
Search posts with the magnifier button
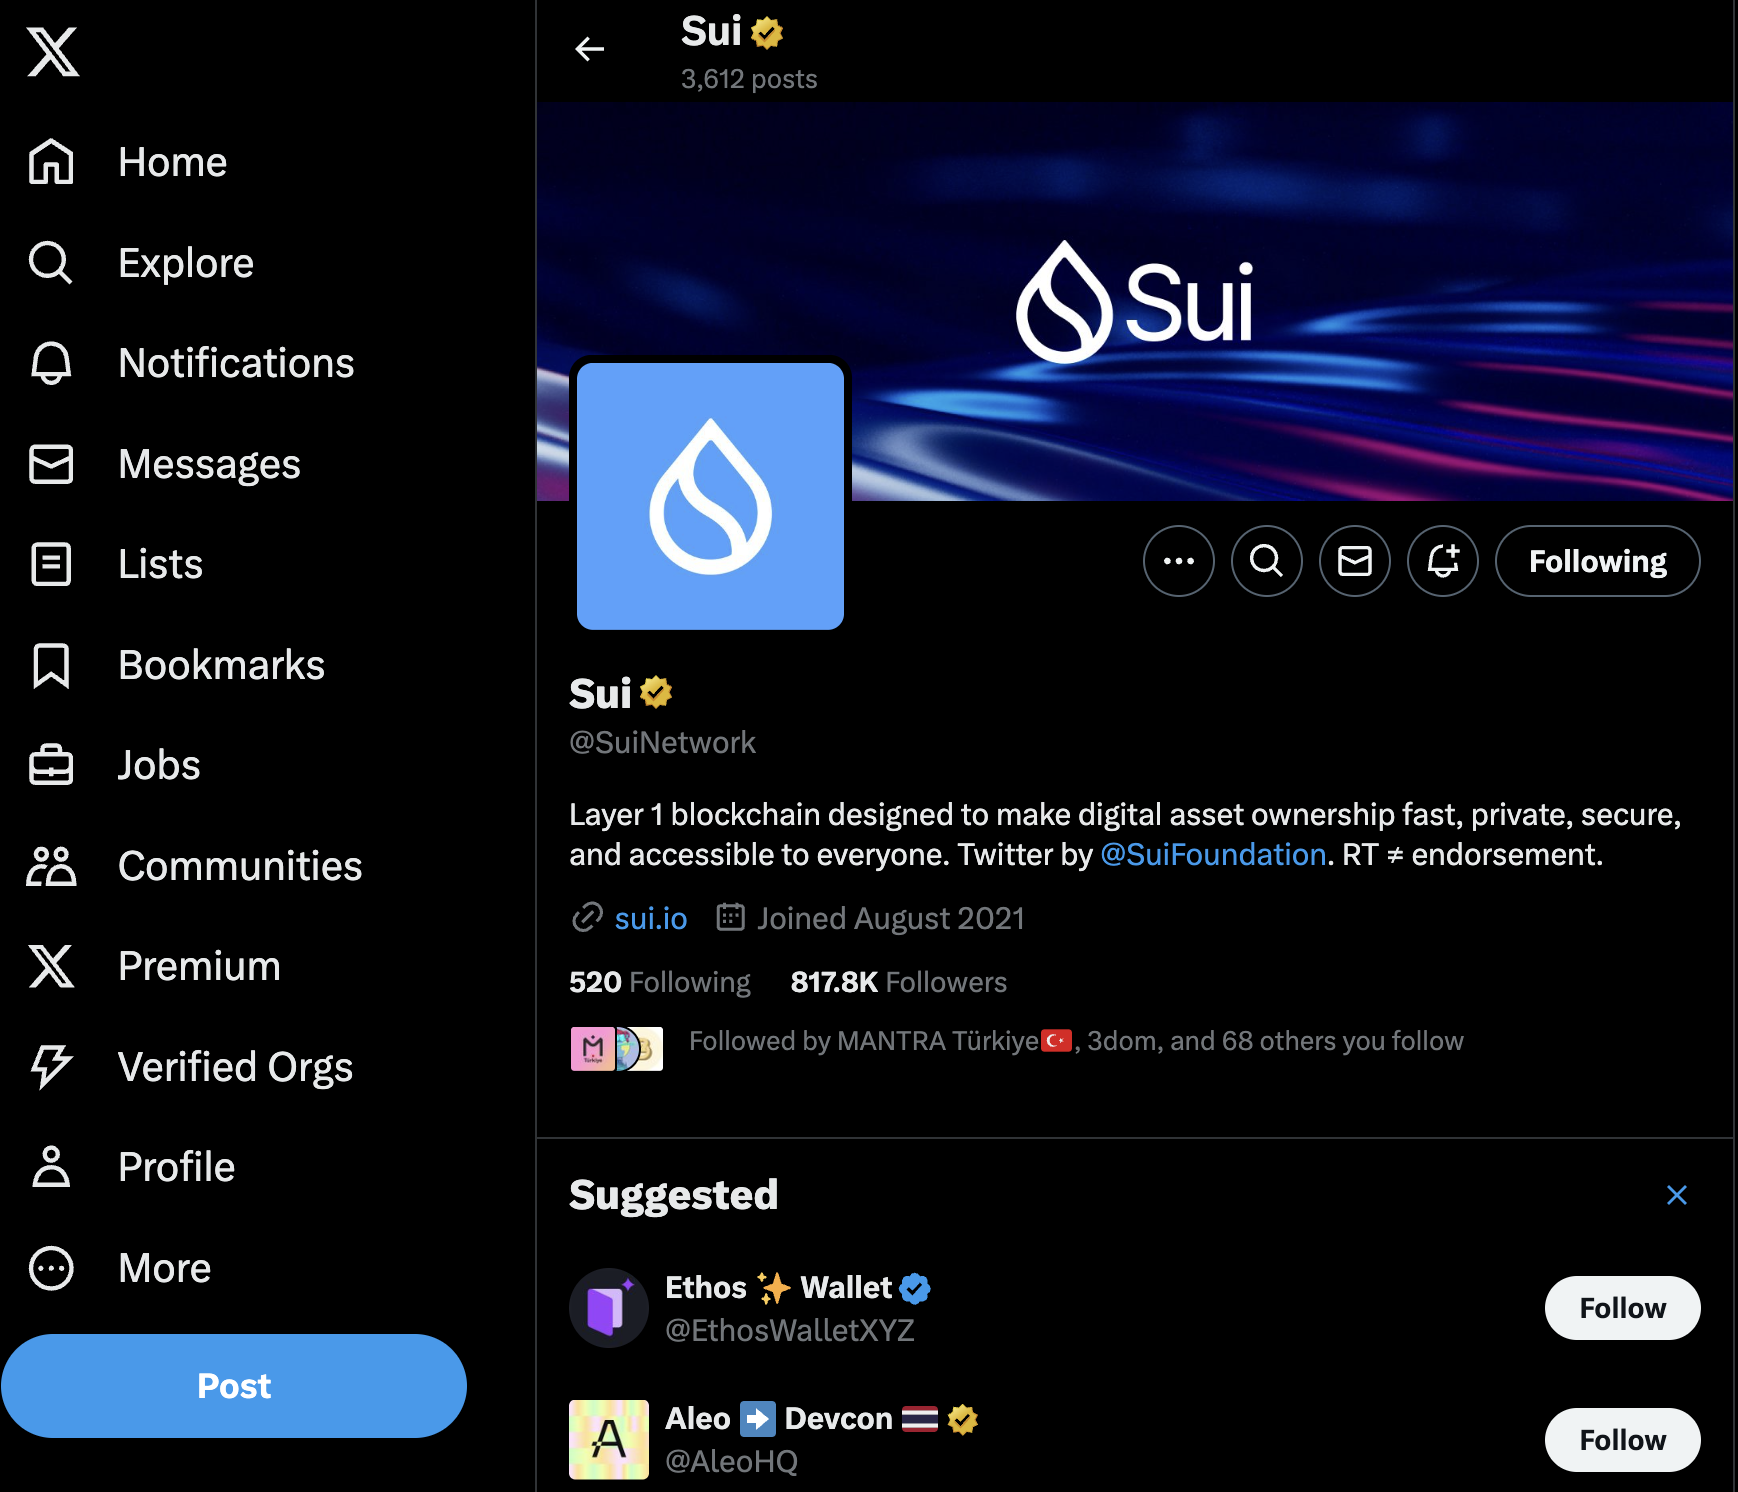pos(1267,561)
